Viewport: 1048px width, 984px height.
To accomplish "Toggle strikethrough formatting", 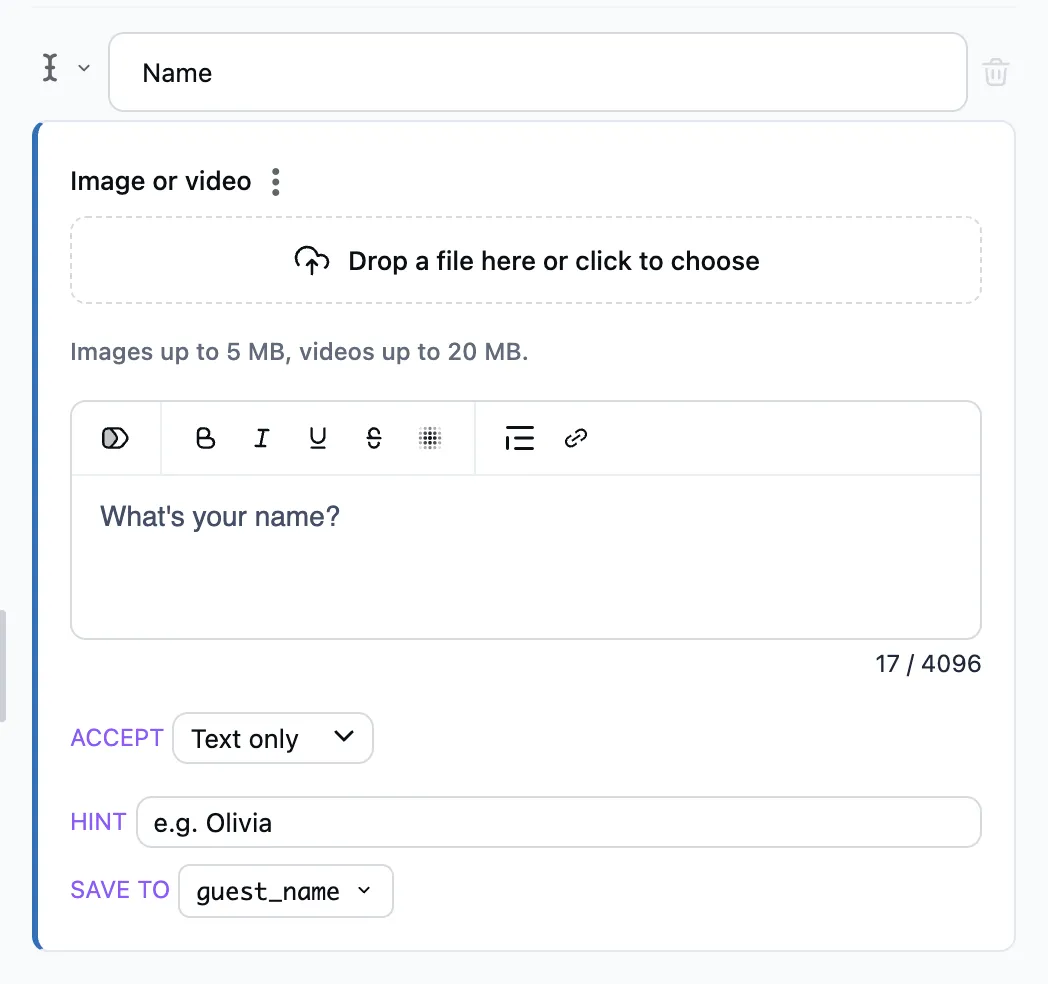I will tap(374, 439).
